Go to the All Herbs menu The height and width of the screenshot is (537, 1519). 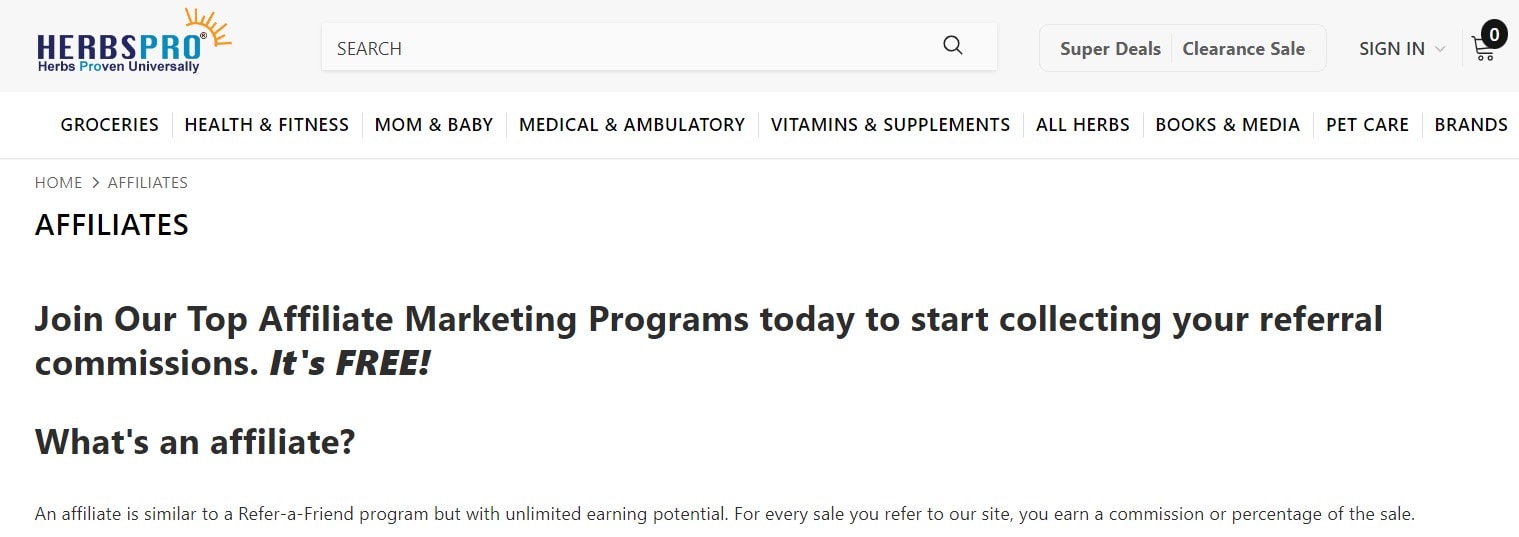1083,125
